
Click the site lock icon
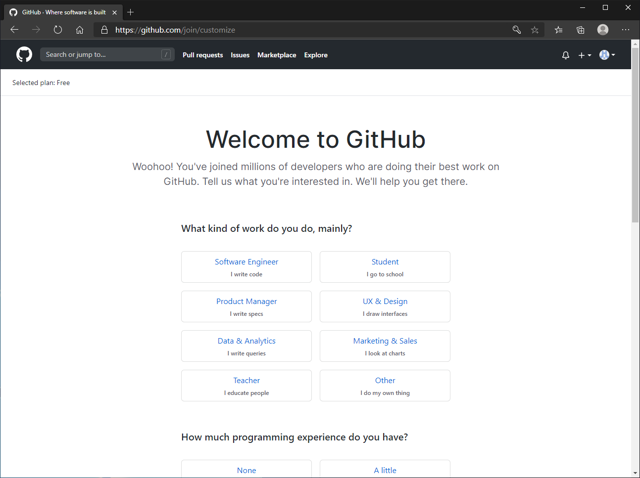pos(104,30)
